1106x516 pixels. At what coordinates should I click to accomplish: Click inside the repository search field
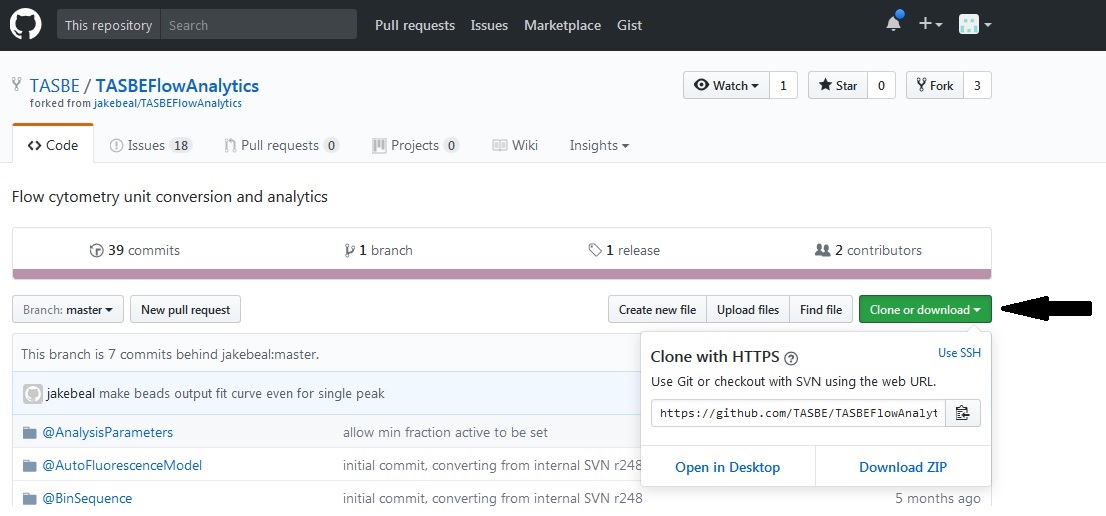tap(258, 25)
